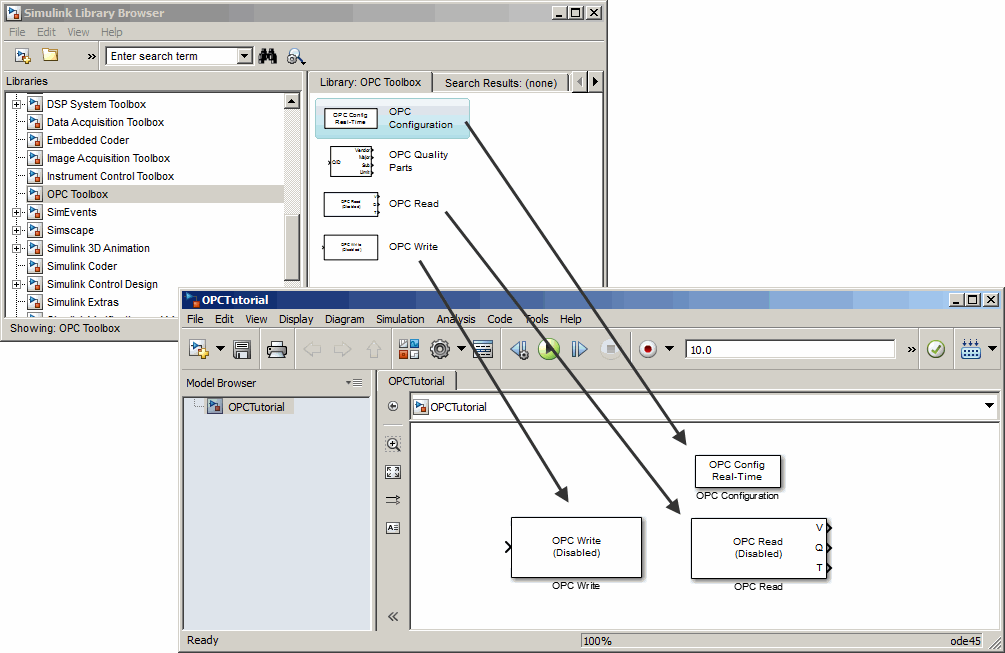Switch to Library: OPC Toolbox tab

pyautogui.click(x=370, y=82)
